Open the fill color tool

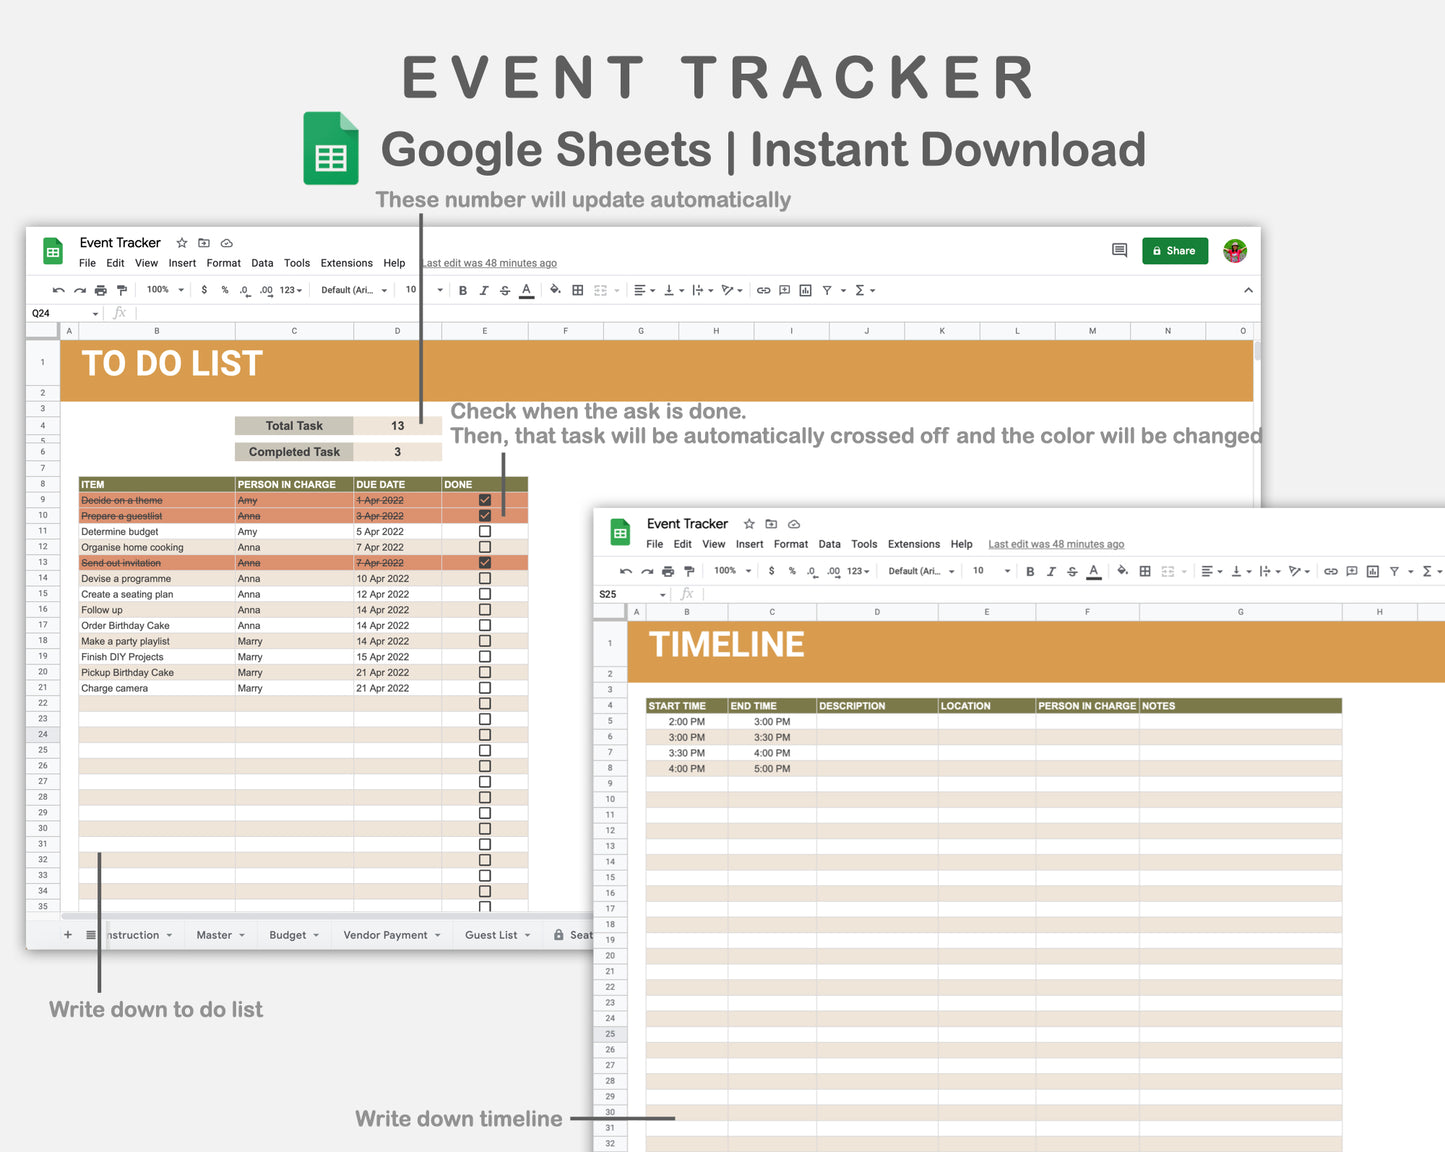tap(555, 290)
